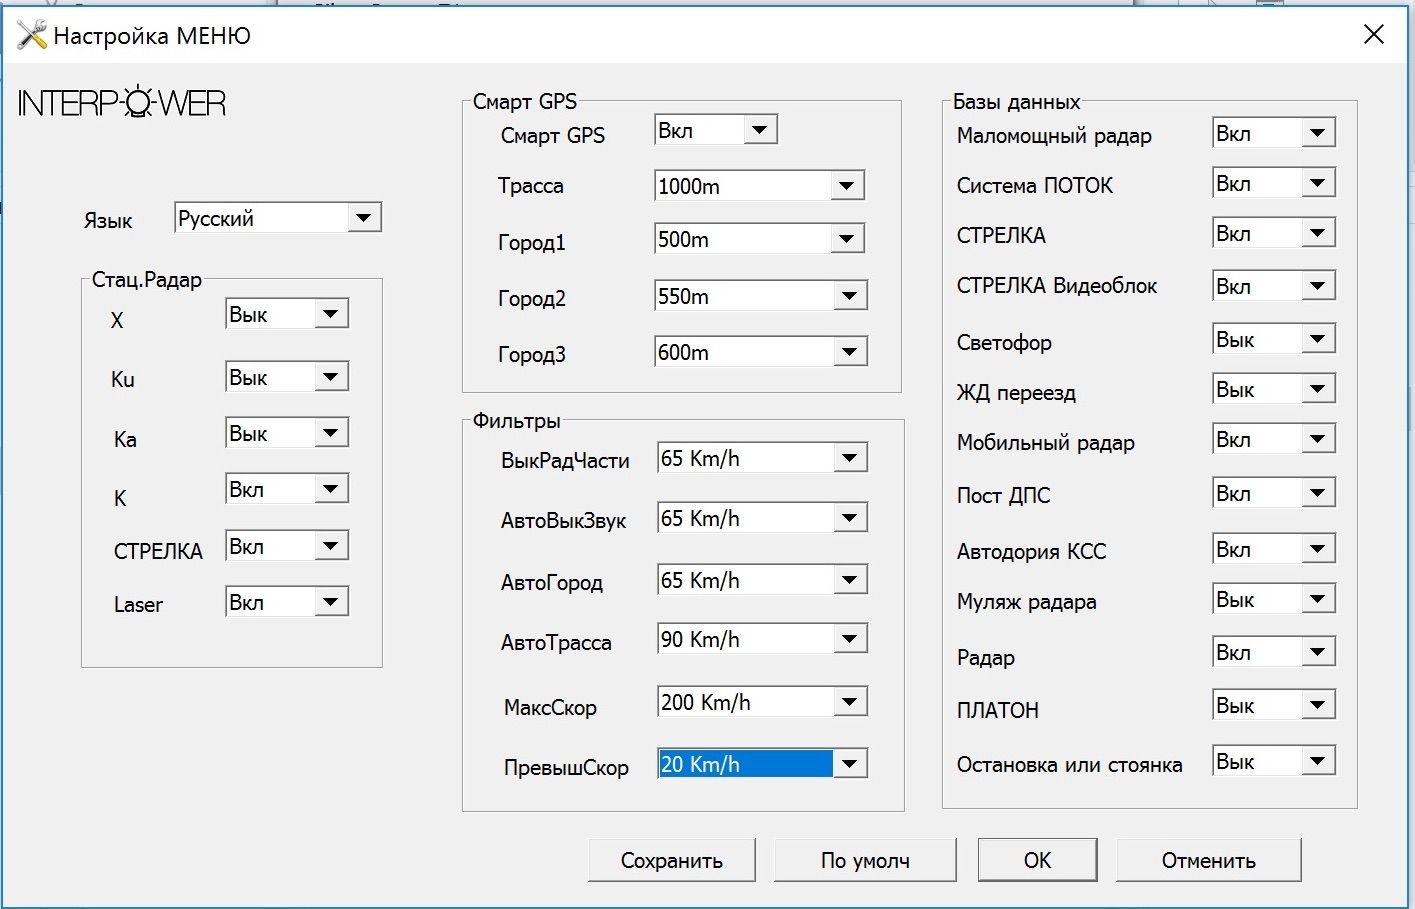This screenshot has height=909, width=1415.
Task: Click the wrench settings icon in title bar
Action: [31, 35]
